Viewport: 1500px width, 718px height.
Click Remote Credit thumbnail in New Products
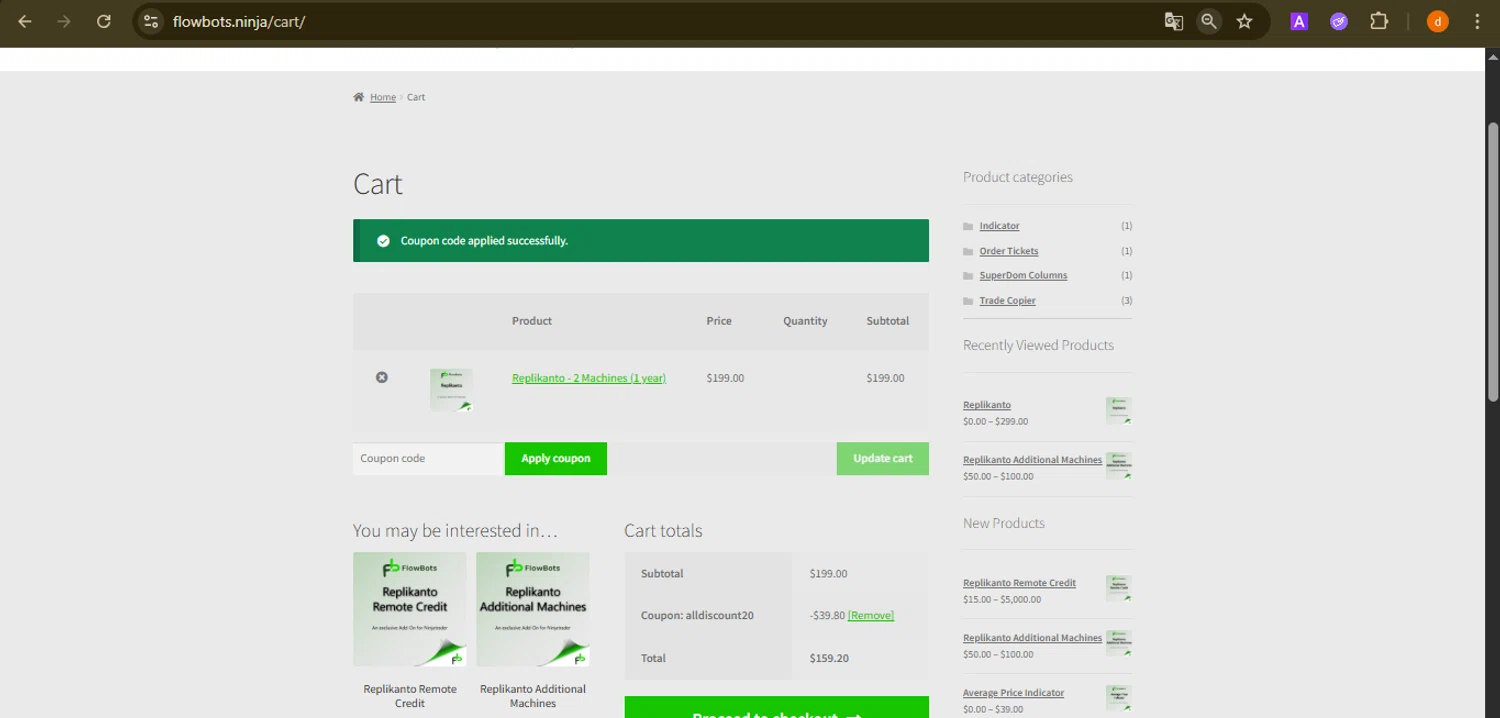pos(1119,589)
